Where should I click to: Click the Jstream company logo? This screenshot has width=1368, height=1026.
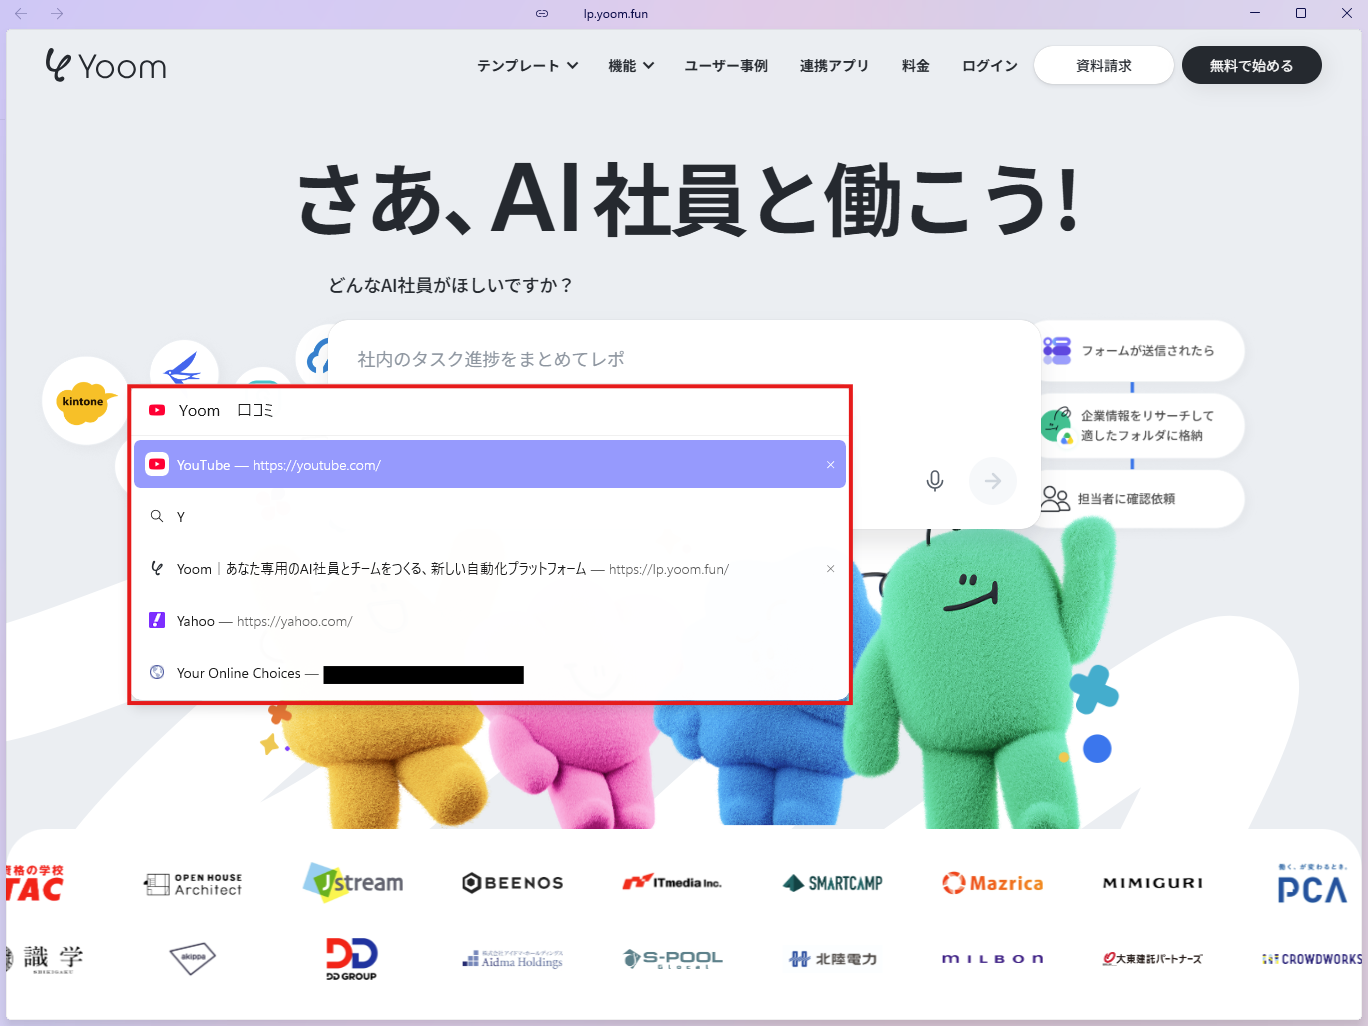tap(353, 882)
